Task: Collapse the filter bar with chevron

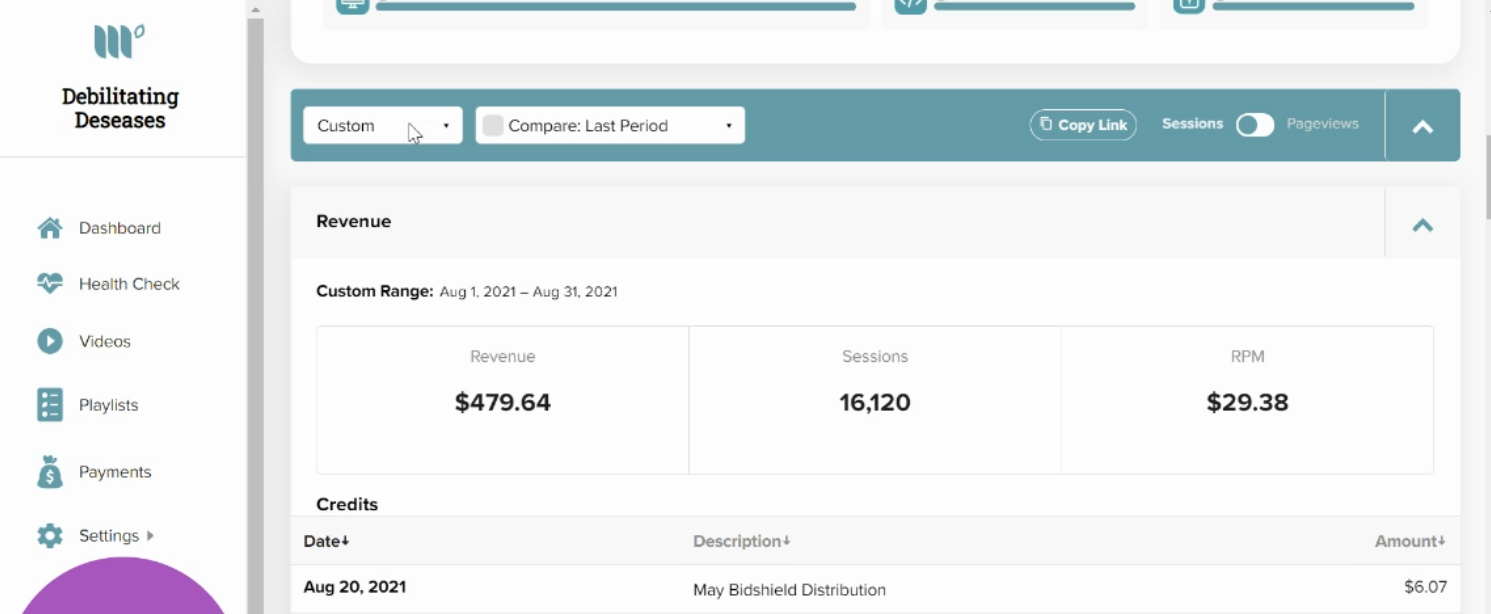Action: pos(1422,126)
